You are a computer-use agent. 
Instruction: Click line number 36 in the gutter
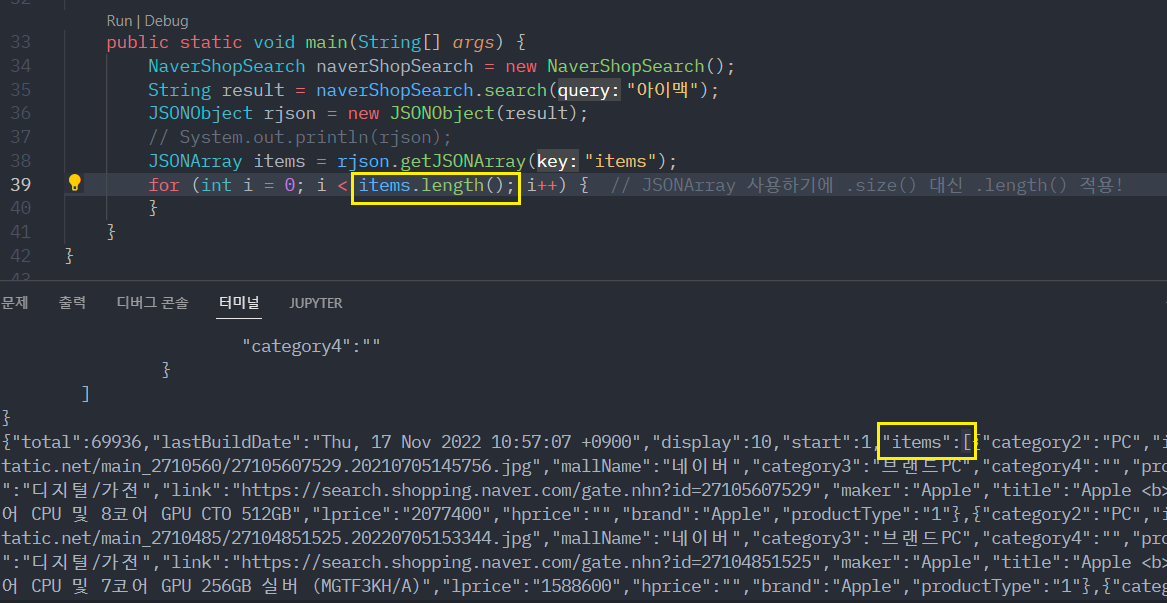click(x=21, y=113)
